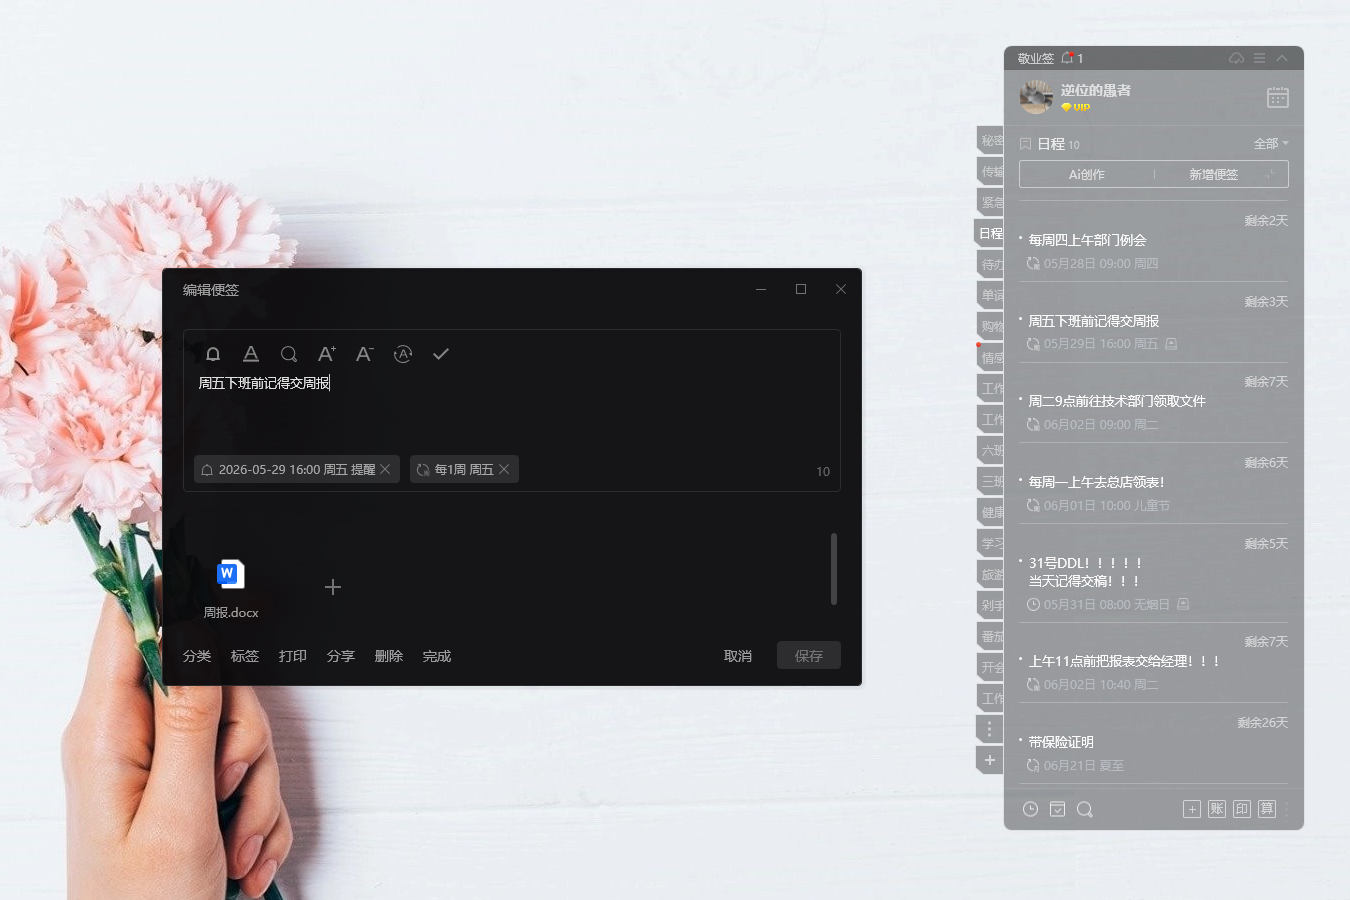This screenshot has width=1350, height=900.
Task: Click the boxed plus icon in bottom bar
Action: (x=1192, y=809)
